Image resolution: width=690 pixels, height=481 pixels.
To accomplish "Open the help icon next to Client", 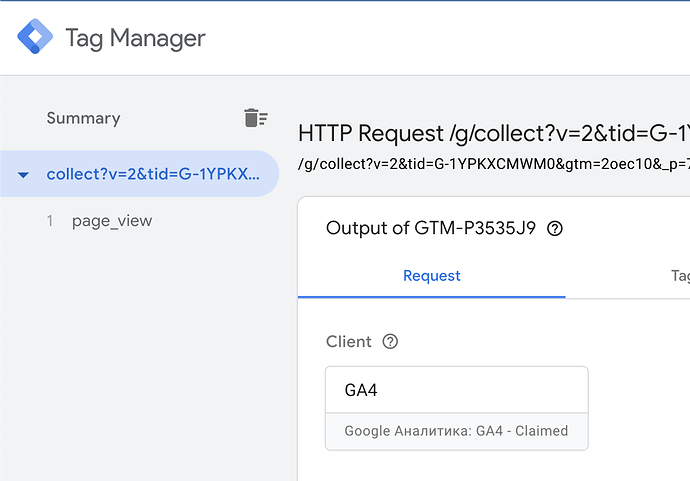I will tap(390, 341).
